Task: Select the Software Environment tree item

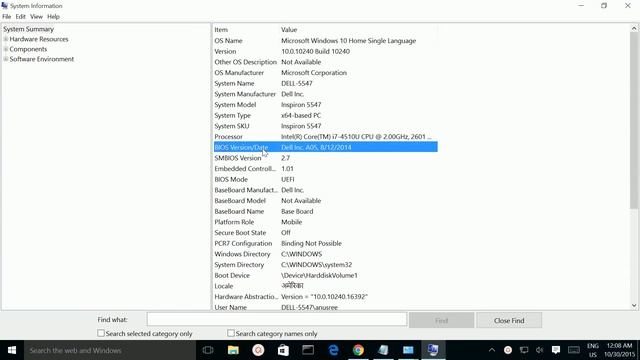Action: pyautogui.click(x=42, y=59)
